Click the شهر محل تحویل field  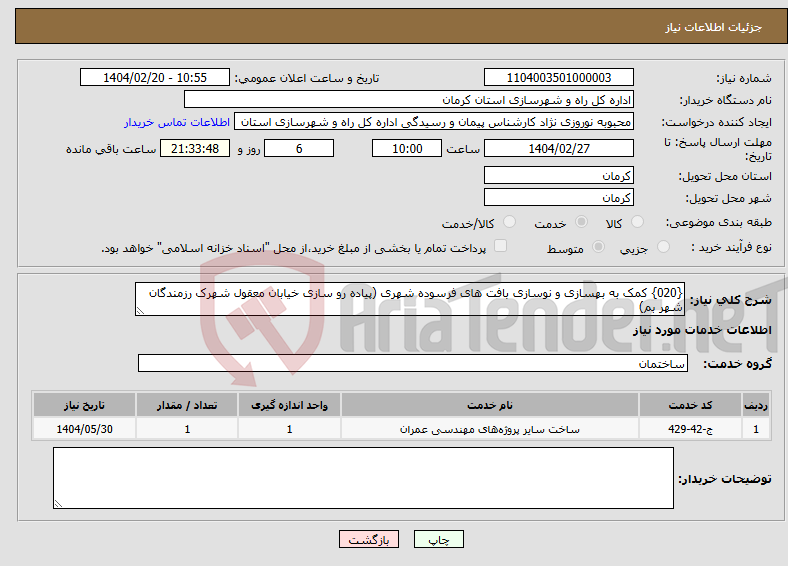point(558,197)
